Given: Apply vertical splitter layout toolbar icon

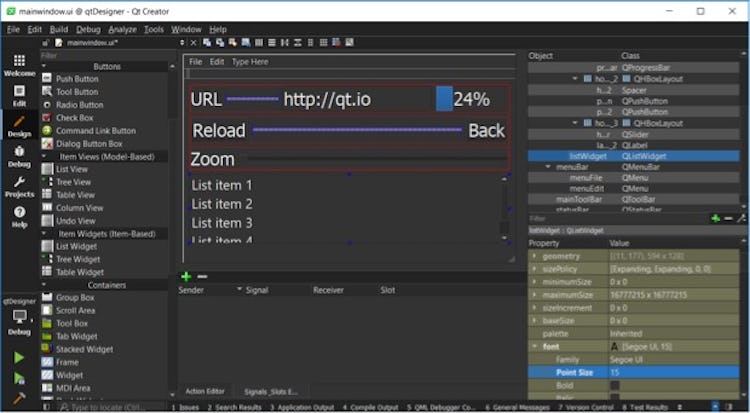Looking at the screenshot, I should (x=298, y=43).
